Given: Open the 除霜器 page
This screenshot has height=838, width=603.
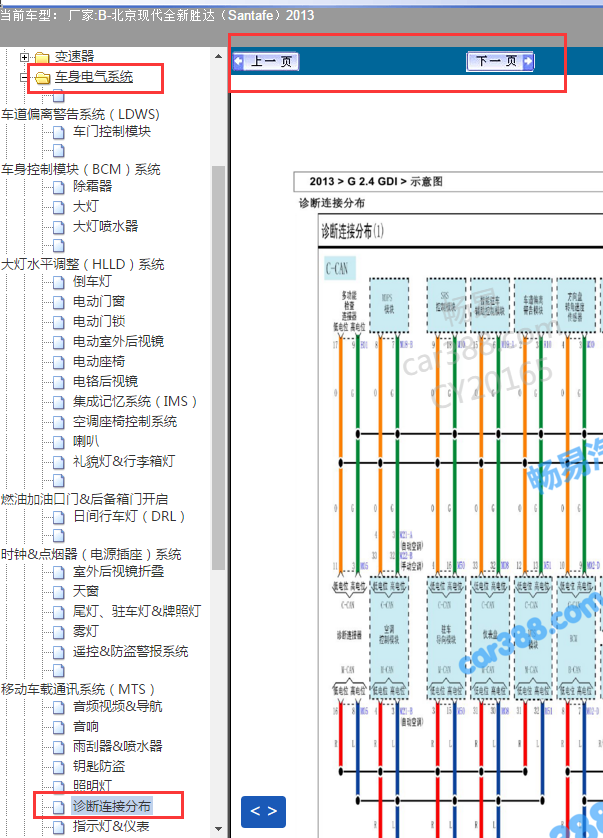Looking at the screenshot, I should point(92,186).
